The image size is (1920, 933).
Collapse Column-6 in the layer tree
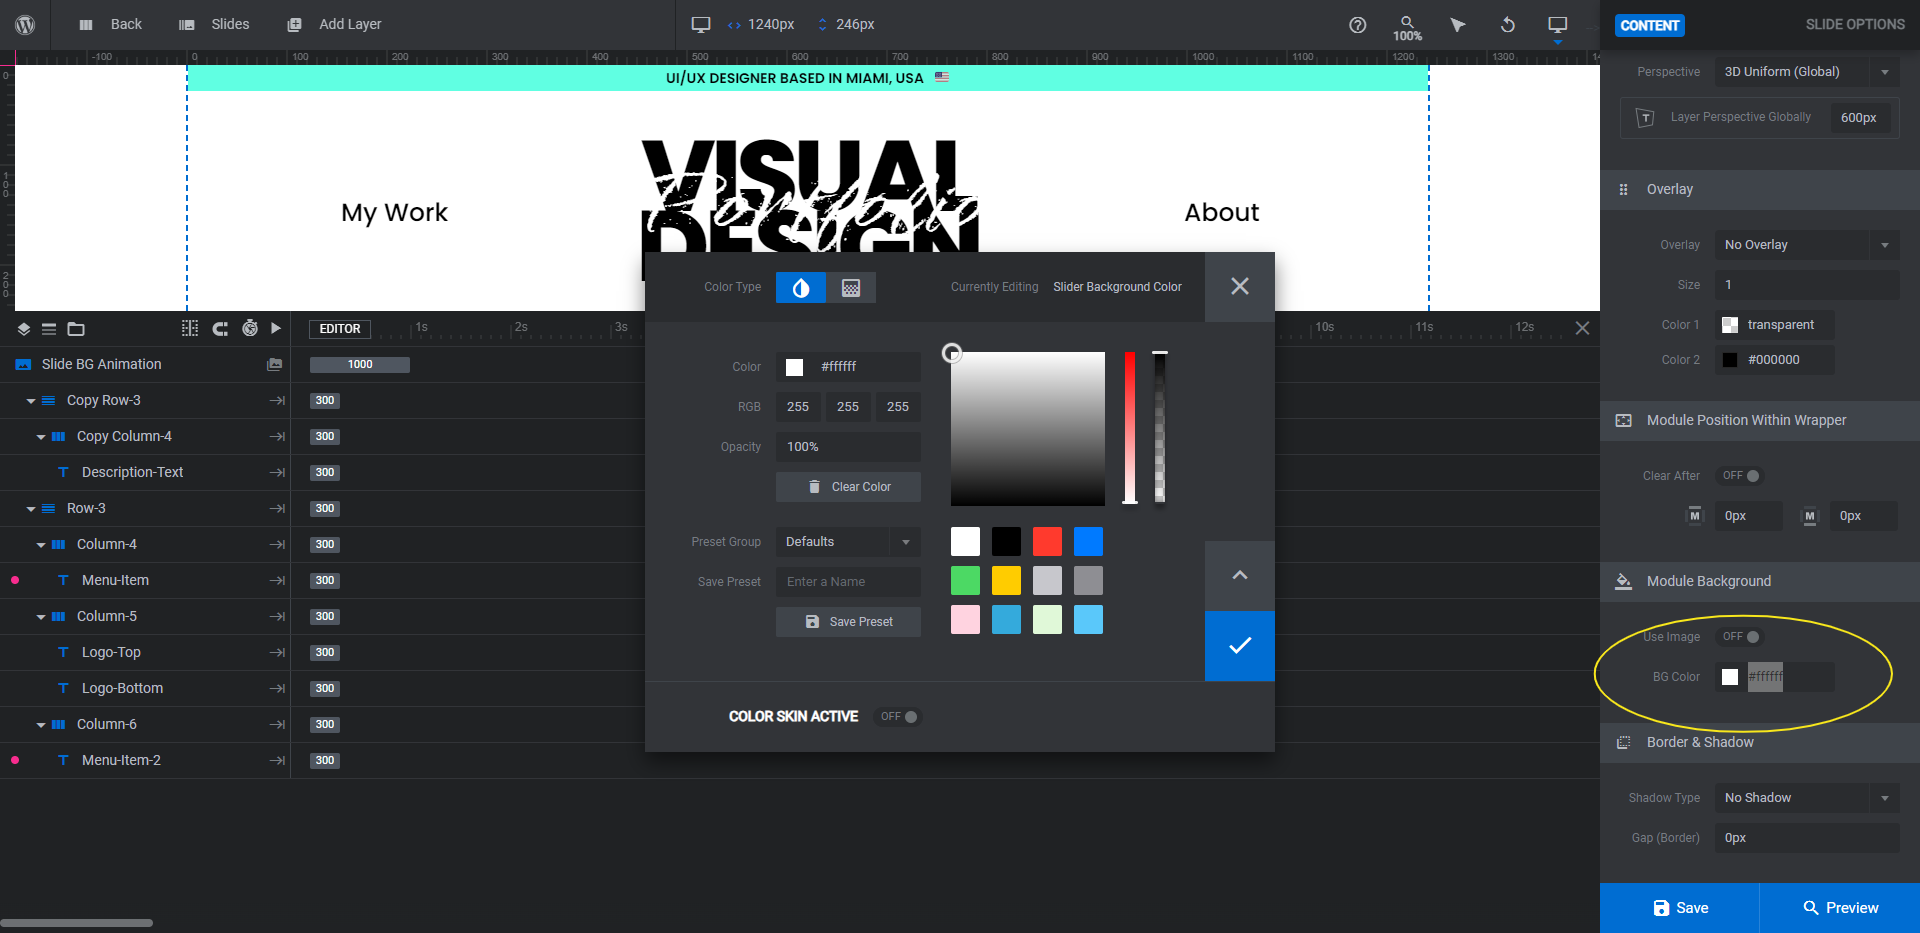[x=41, y=725]
